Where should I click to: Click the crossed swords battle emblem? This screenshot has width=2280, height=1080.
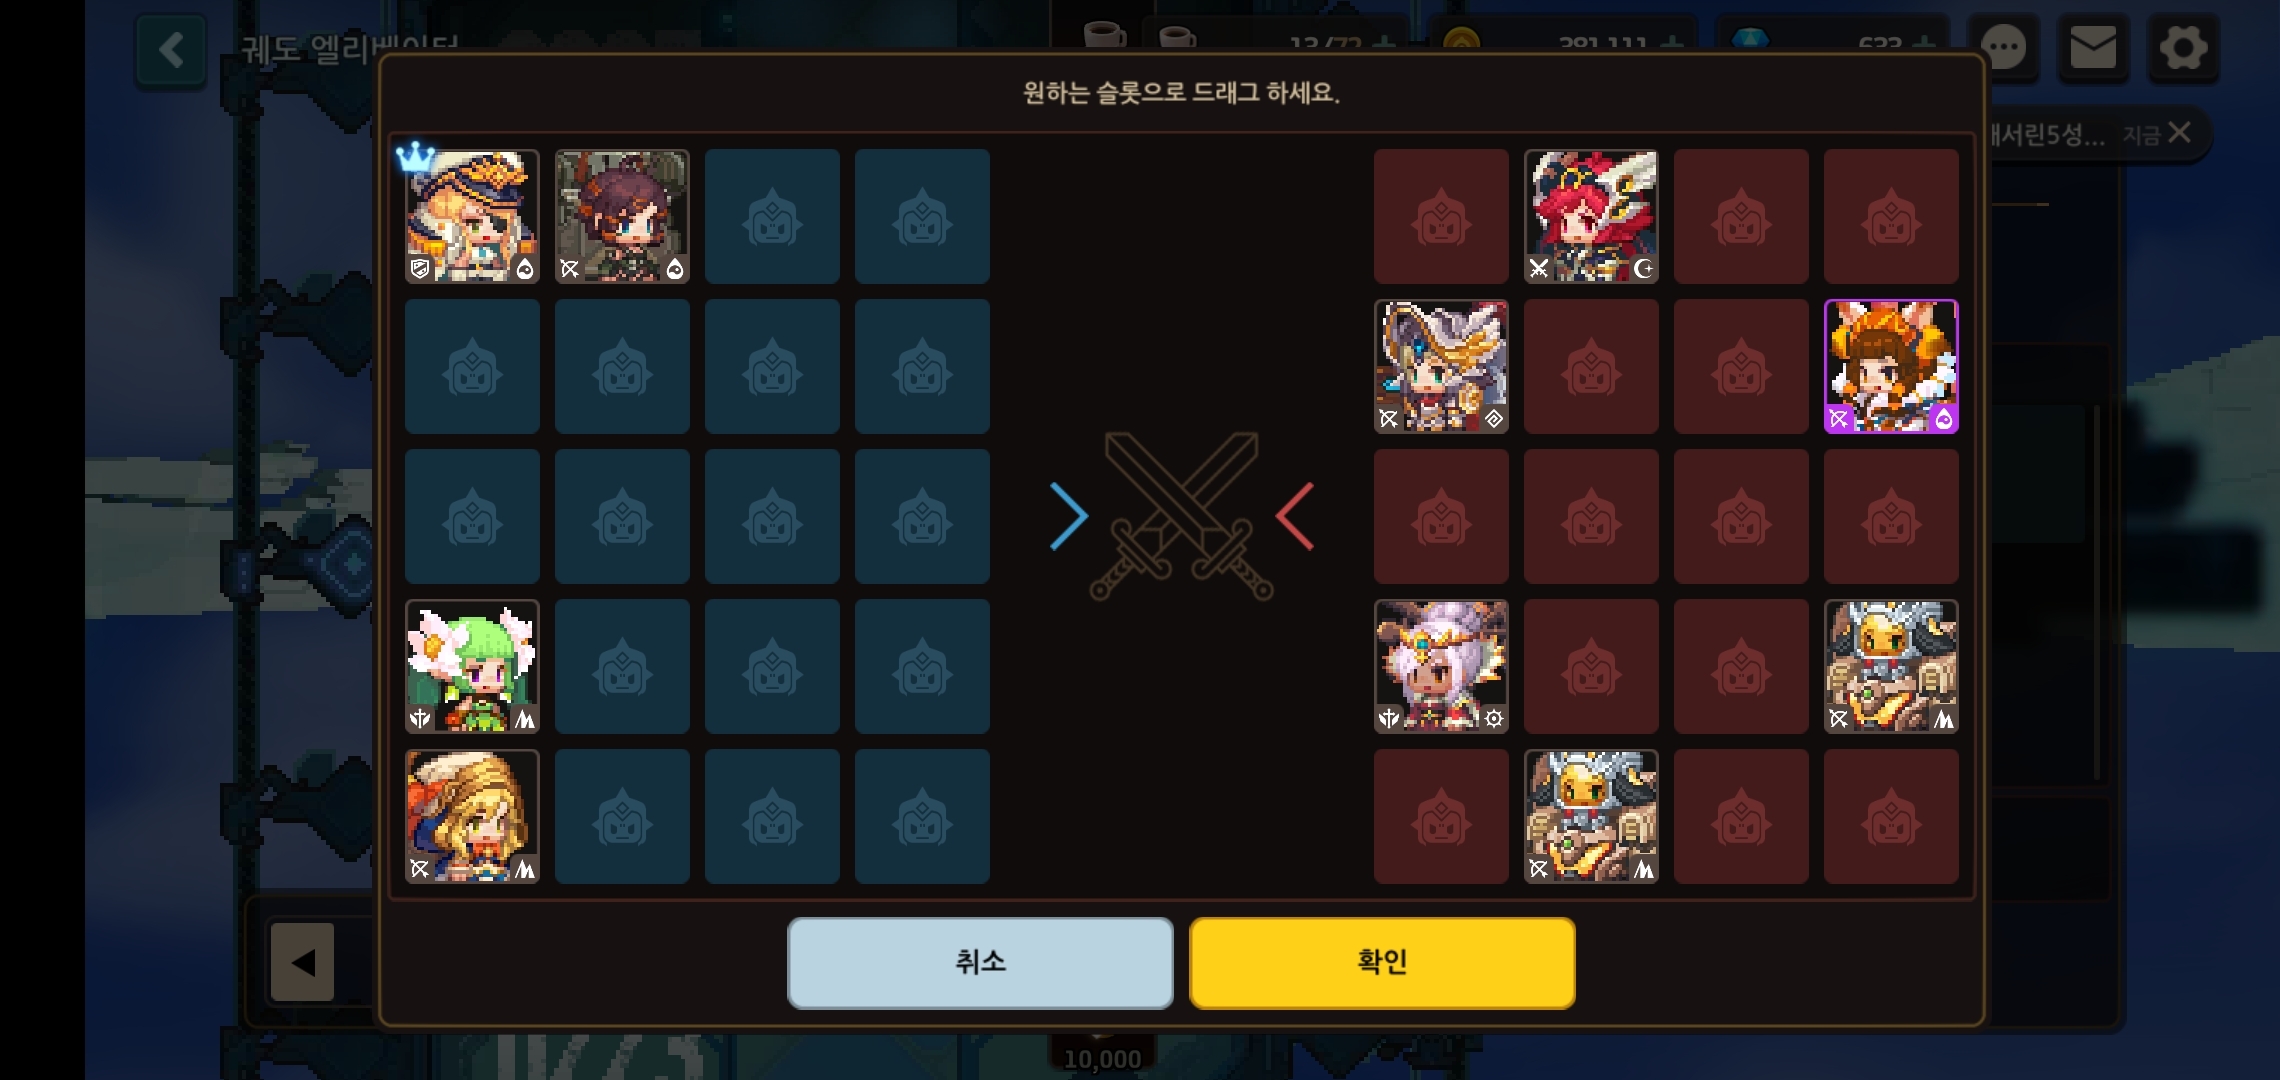point(1181,516)
